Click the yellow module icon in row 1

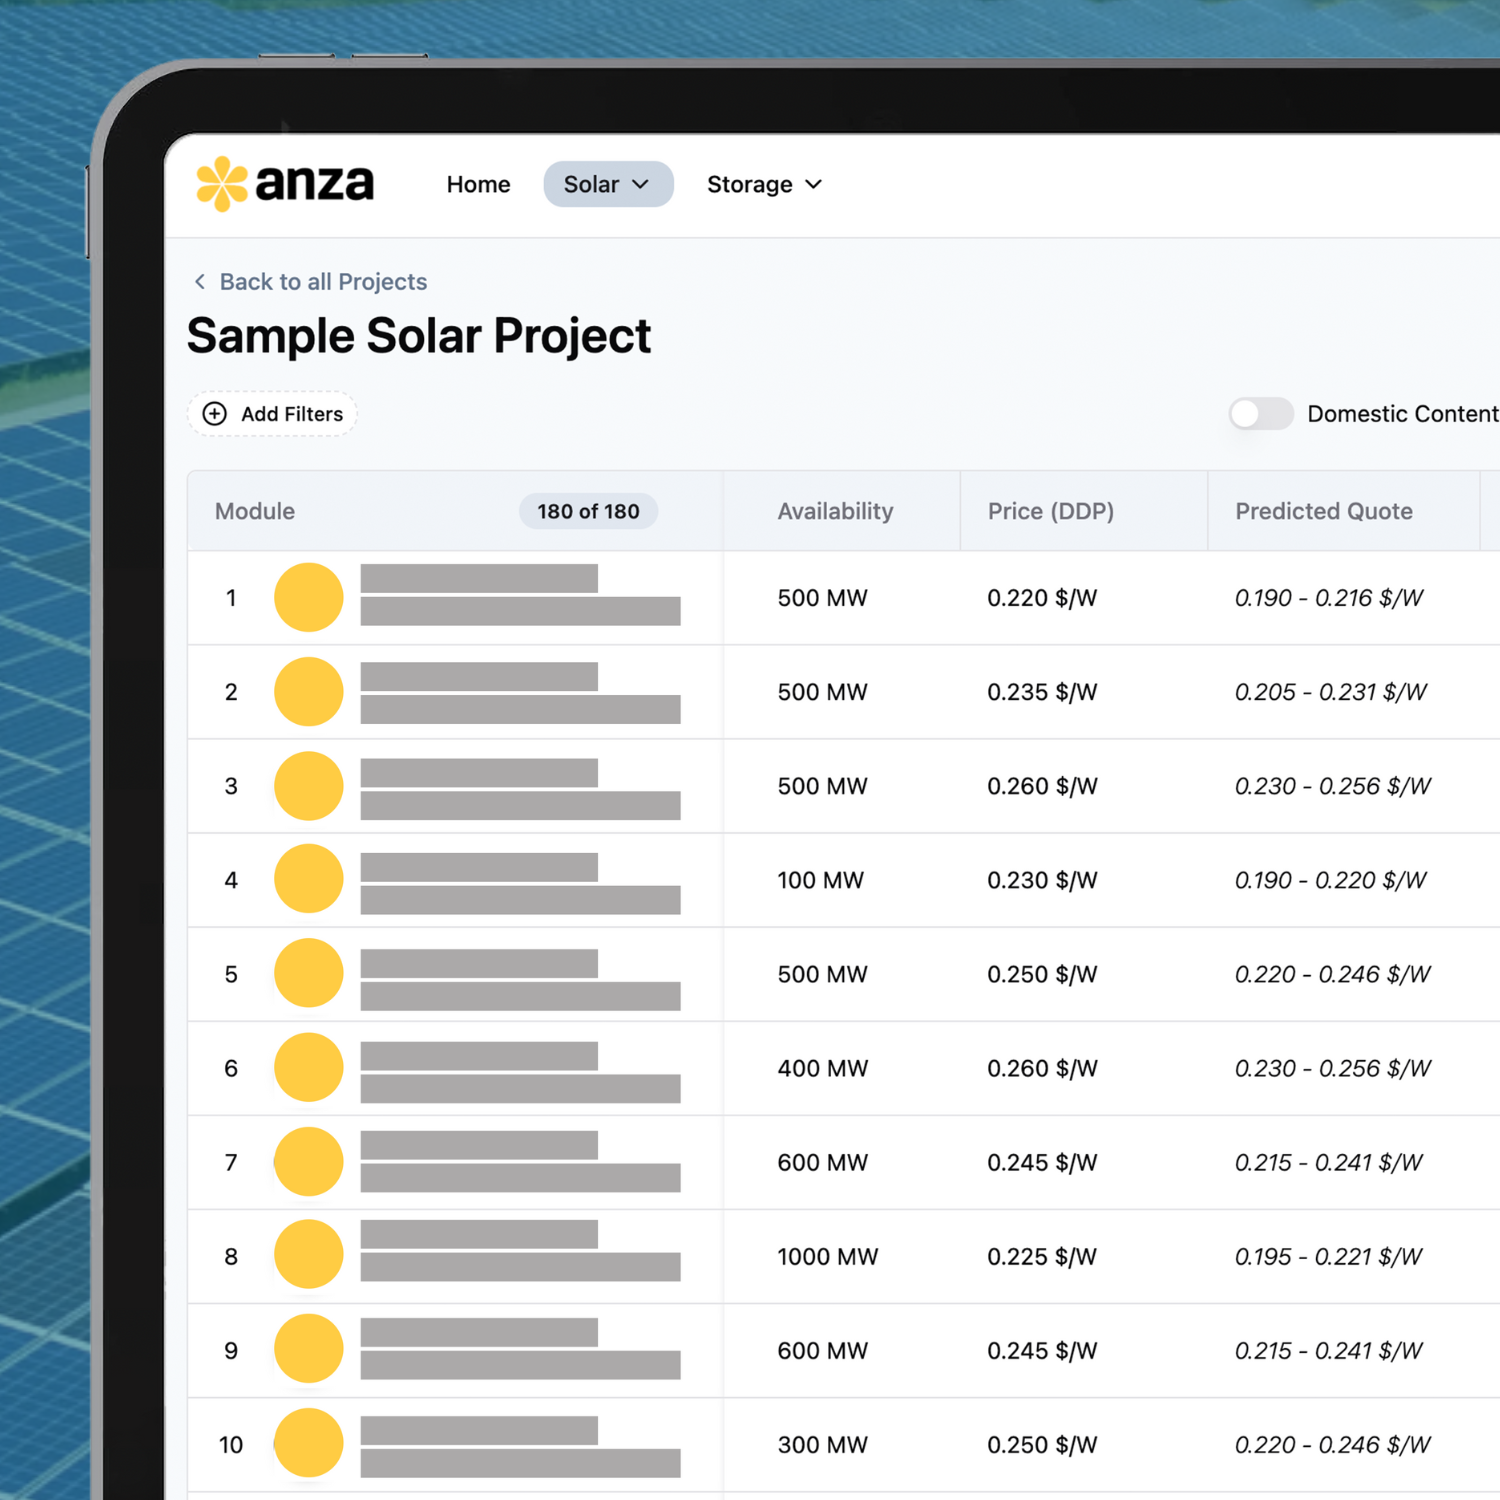pos(309,597)
